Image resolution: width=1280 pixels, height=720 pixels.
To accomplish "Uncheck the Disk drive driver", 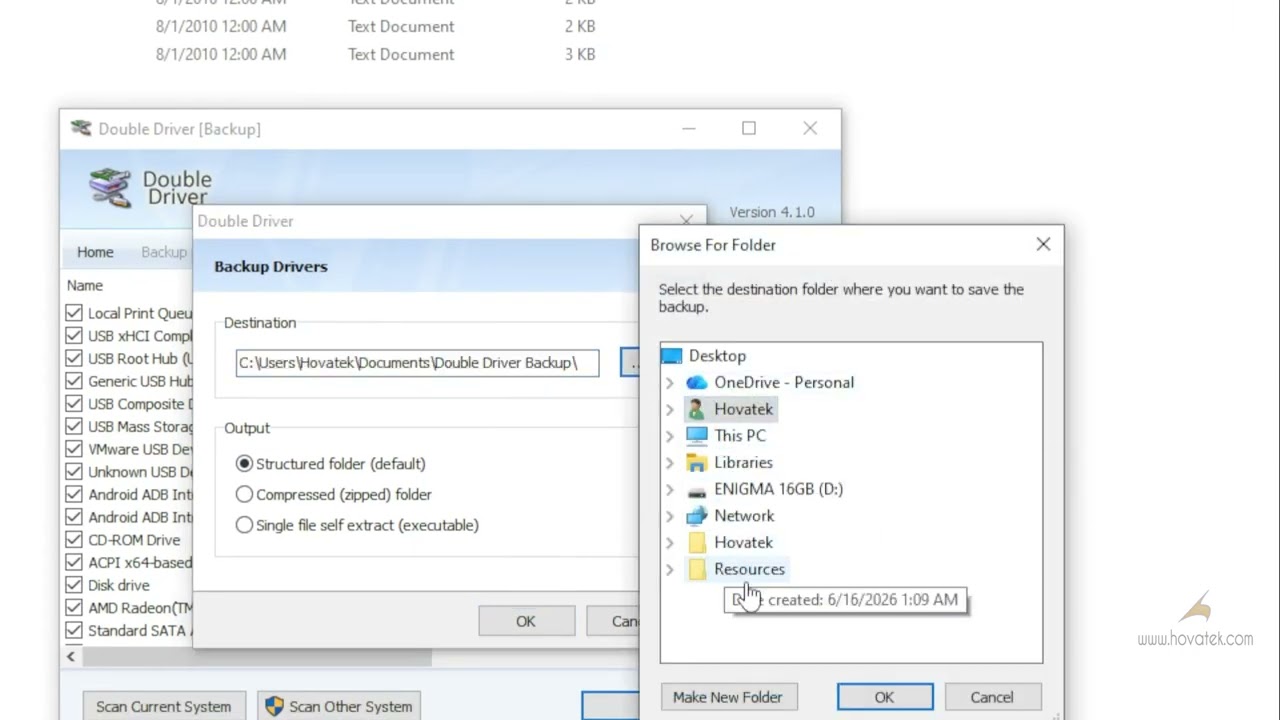I will coord(74,585).
